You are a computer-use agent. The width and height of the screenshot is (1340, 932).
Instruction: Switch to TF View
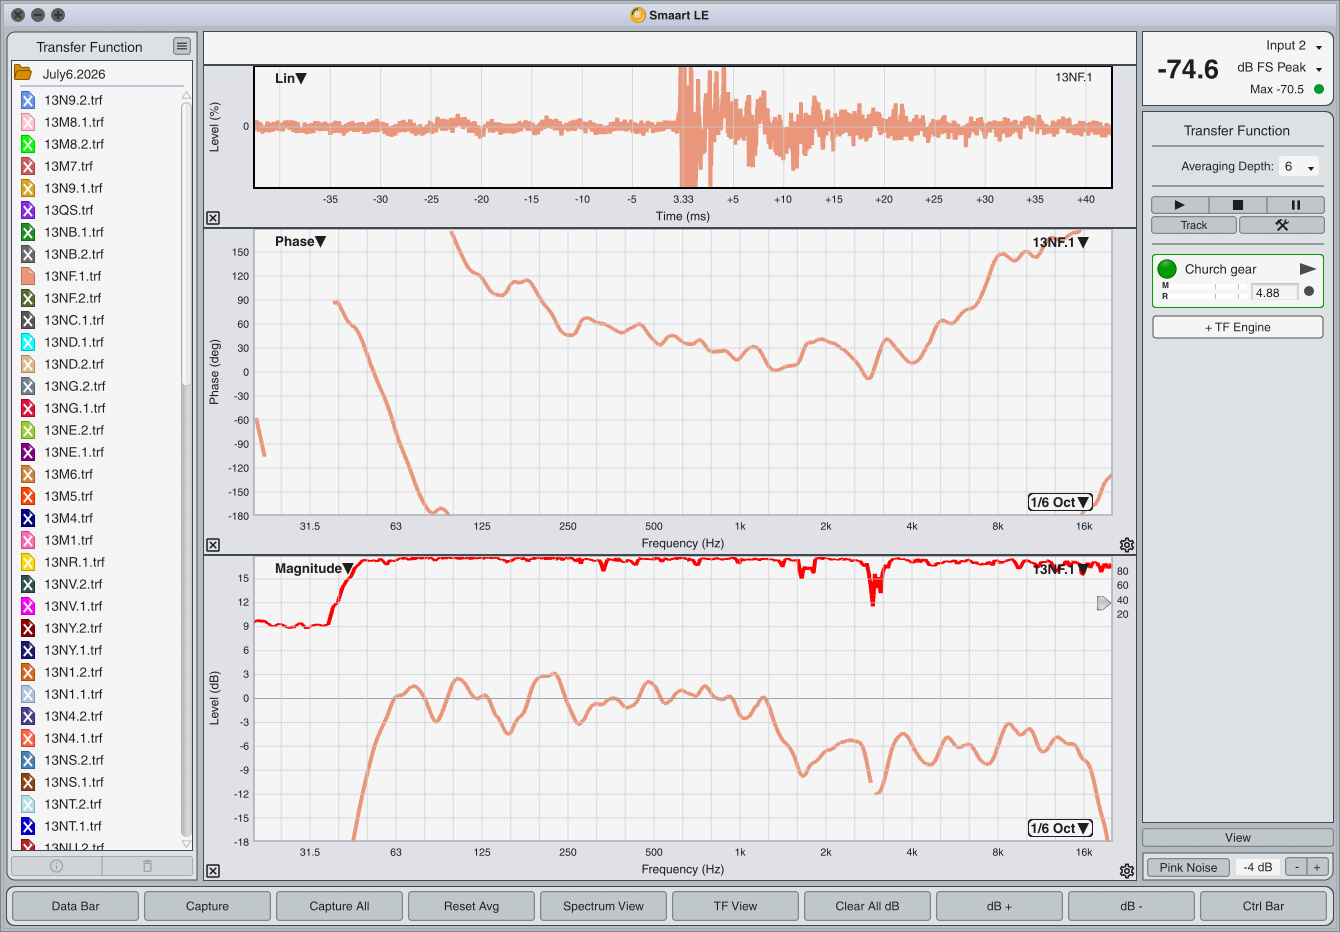point(735,906)
